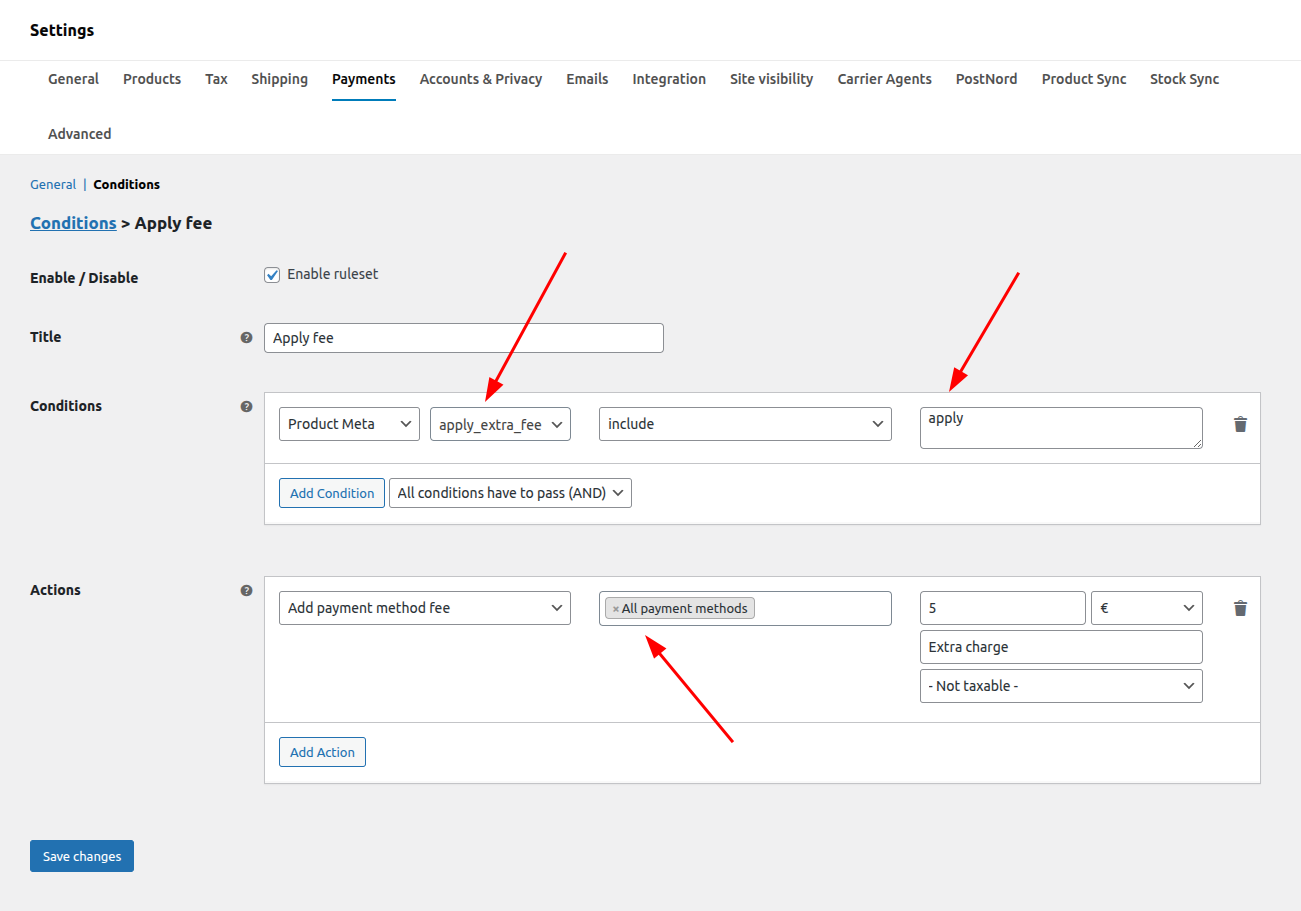Click help icon next to Conditions
Screen dimensions: 1301x911
[x=246, y=407]
